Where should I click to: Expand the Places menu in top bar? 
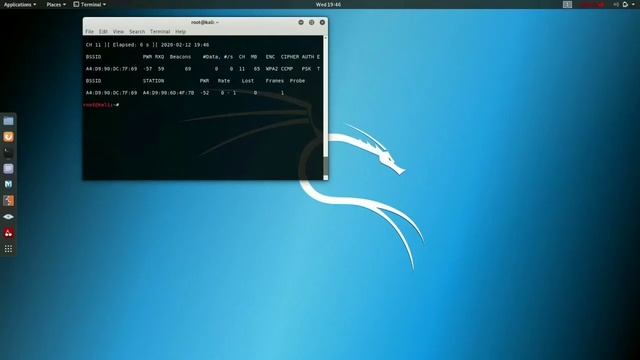56,4
